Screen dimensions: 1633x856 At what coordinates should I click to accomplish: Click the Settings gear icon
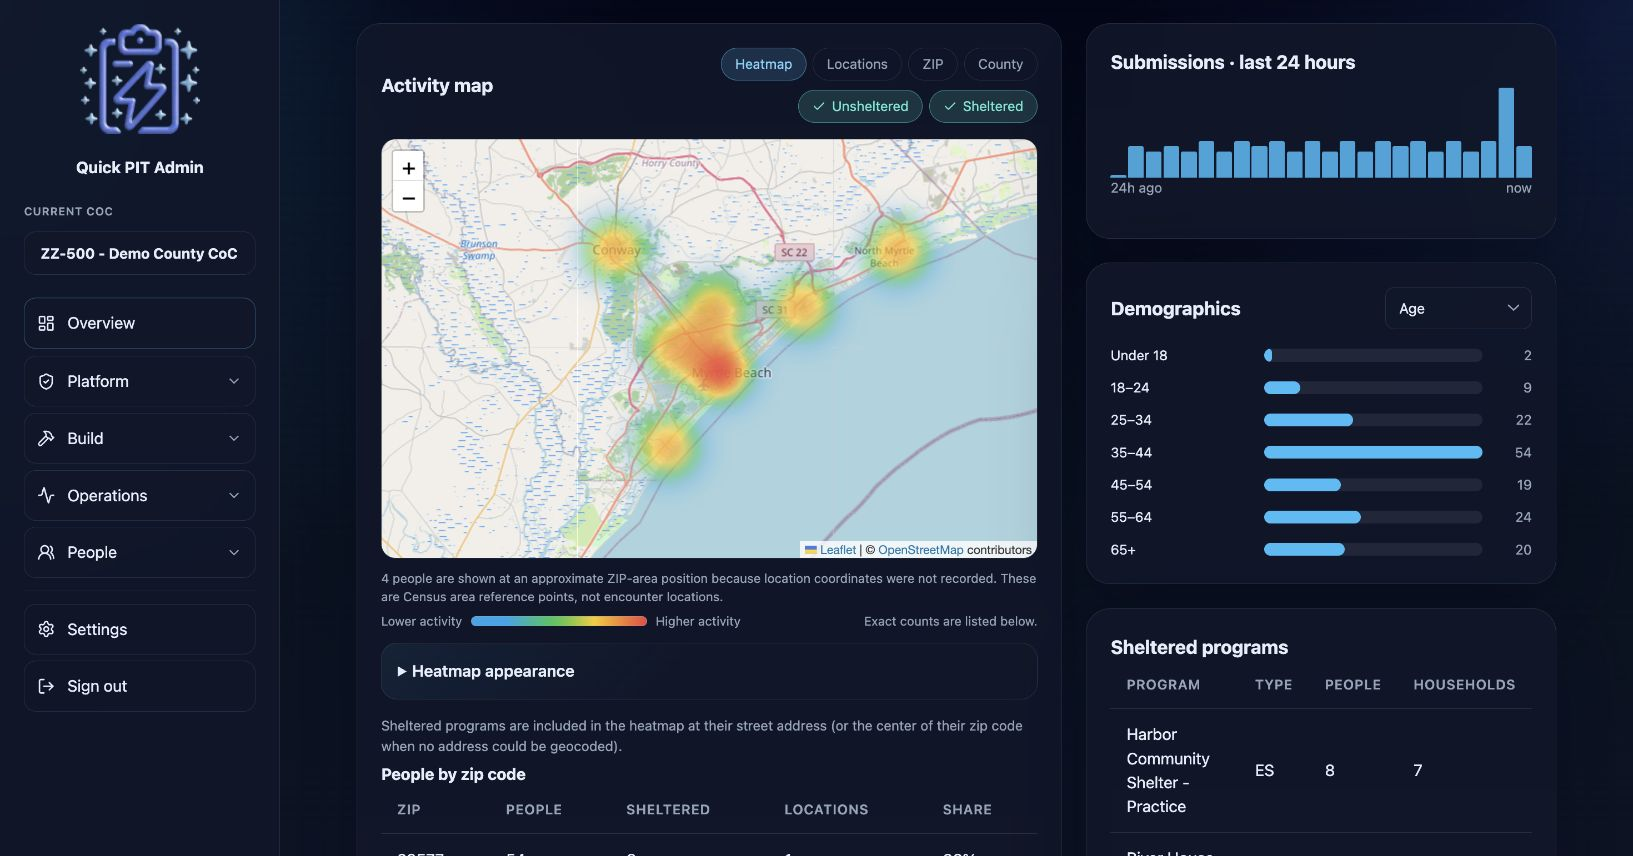pos(46,629)
